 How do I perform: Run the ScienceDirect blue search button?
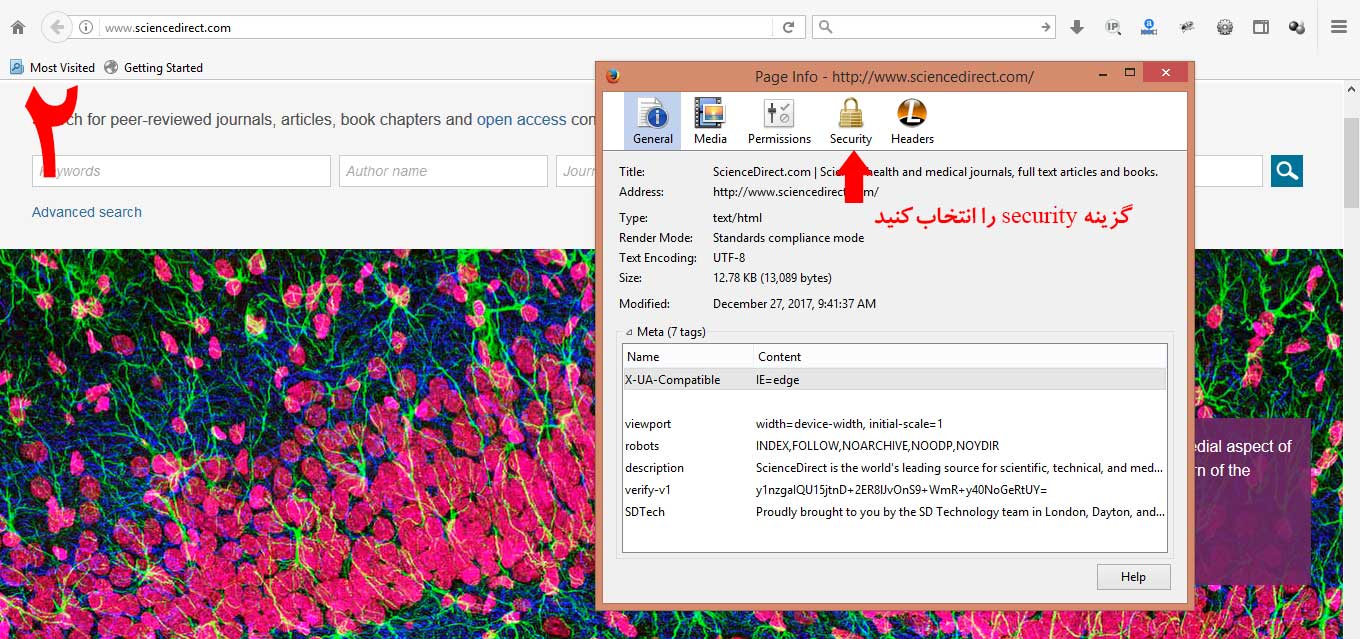pyautogui.click(x=1287, y=171)
